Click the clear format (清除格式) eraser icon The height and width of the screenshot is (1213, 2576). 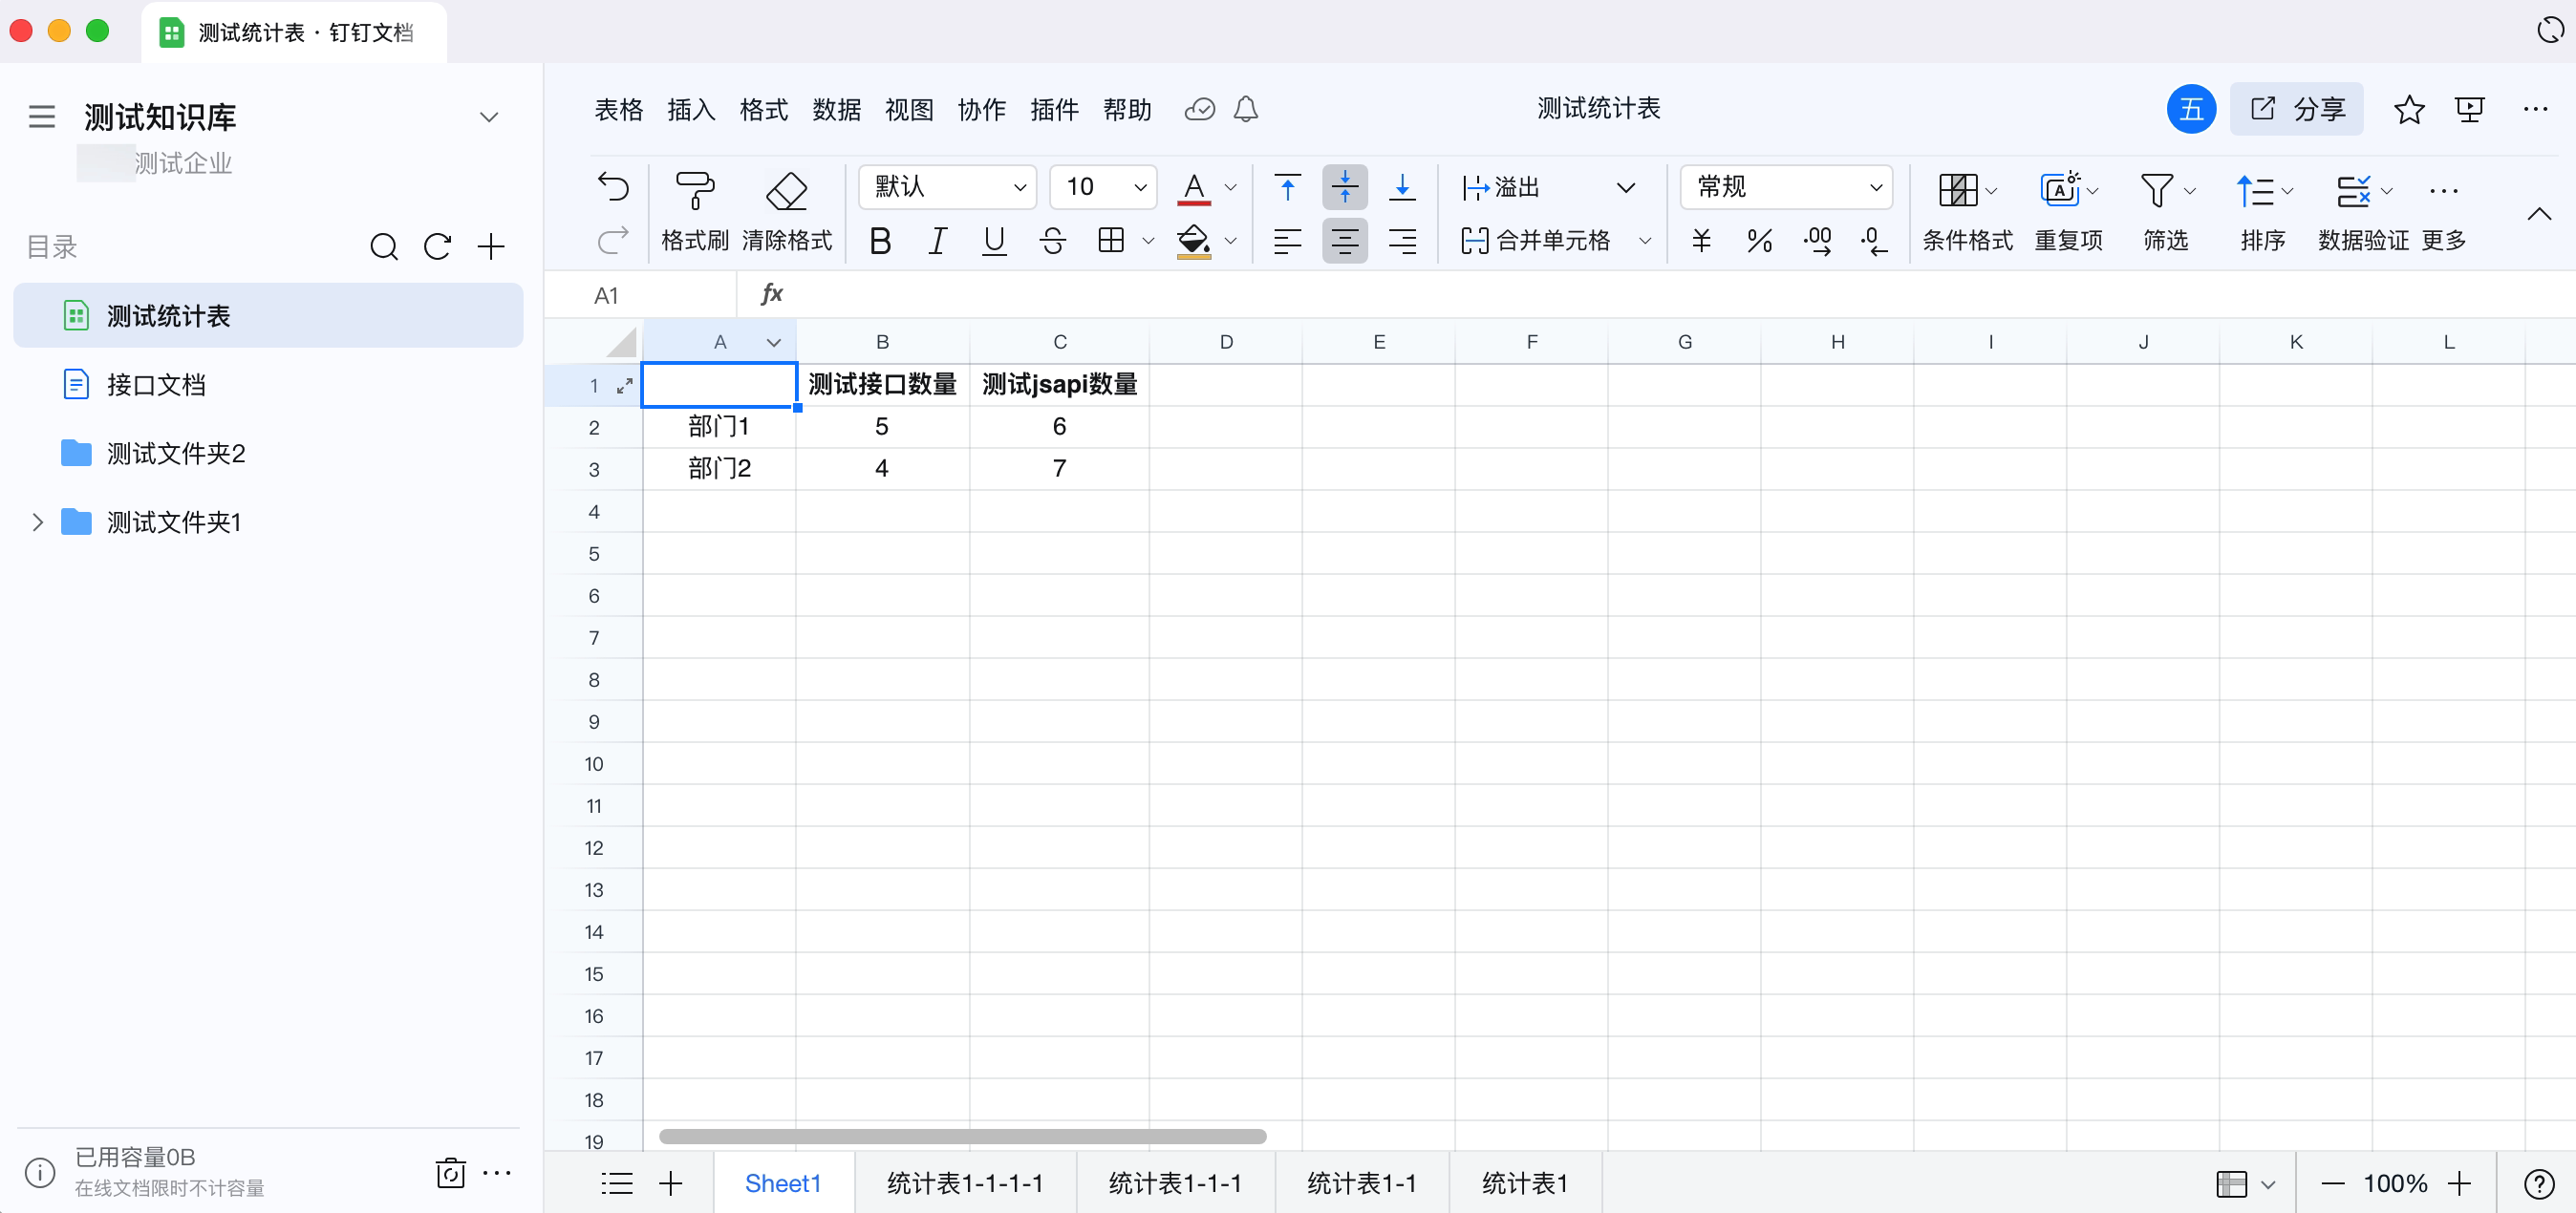point(786,190)
